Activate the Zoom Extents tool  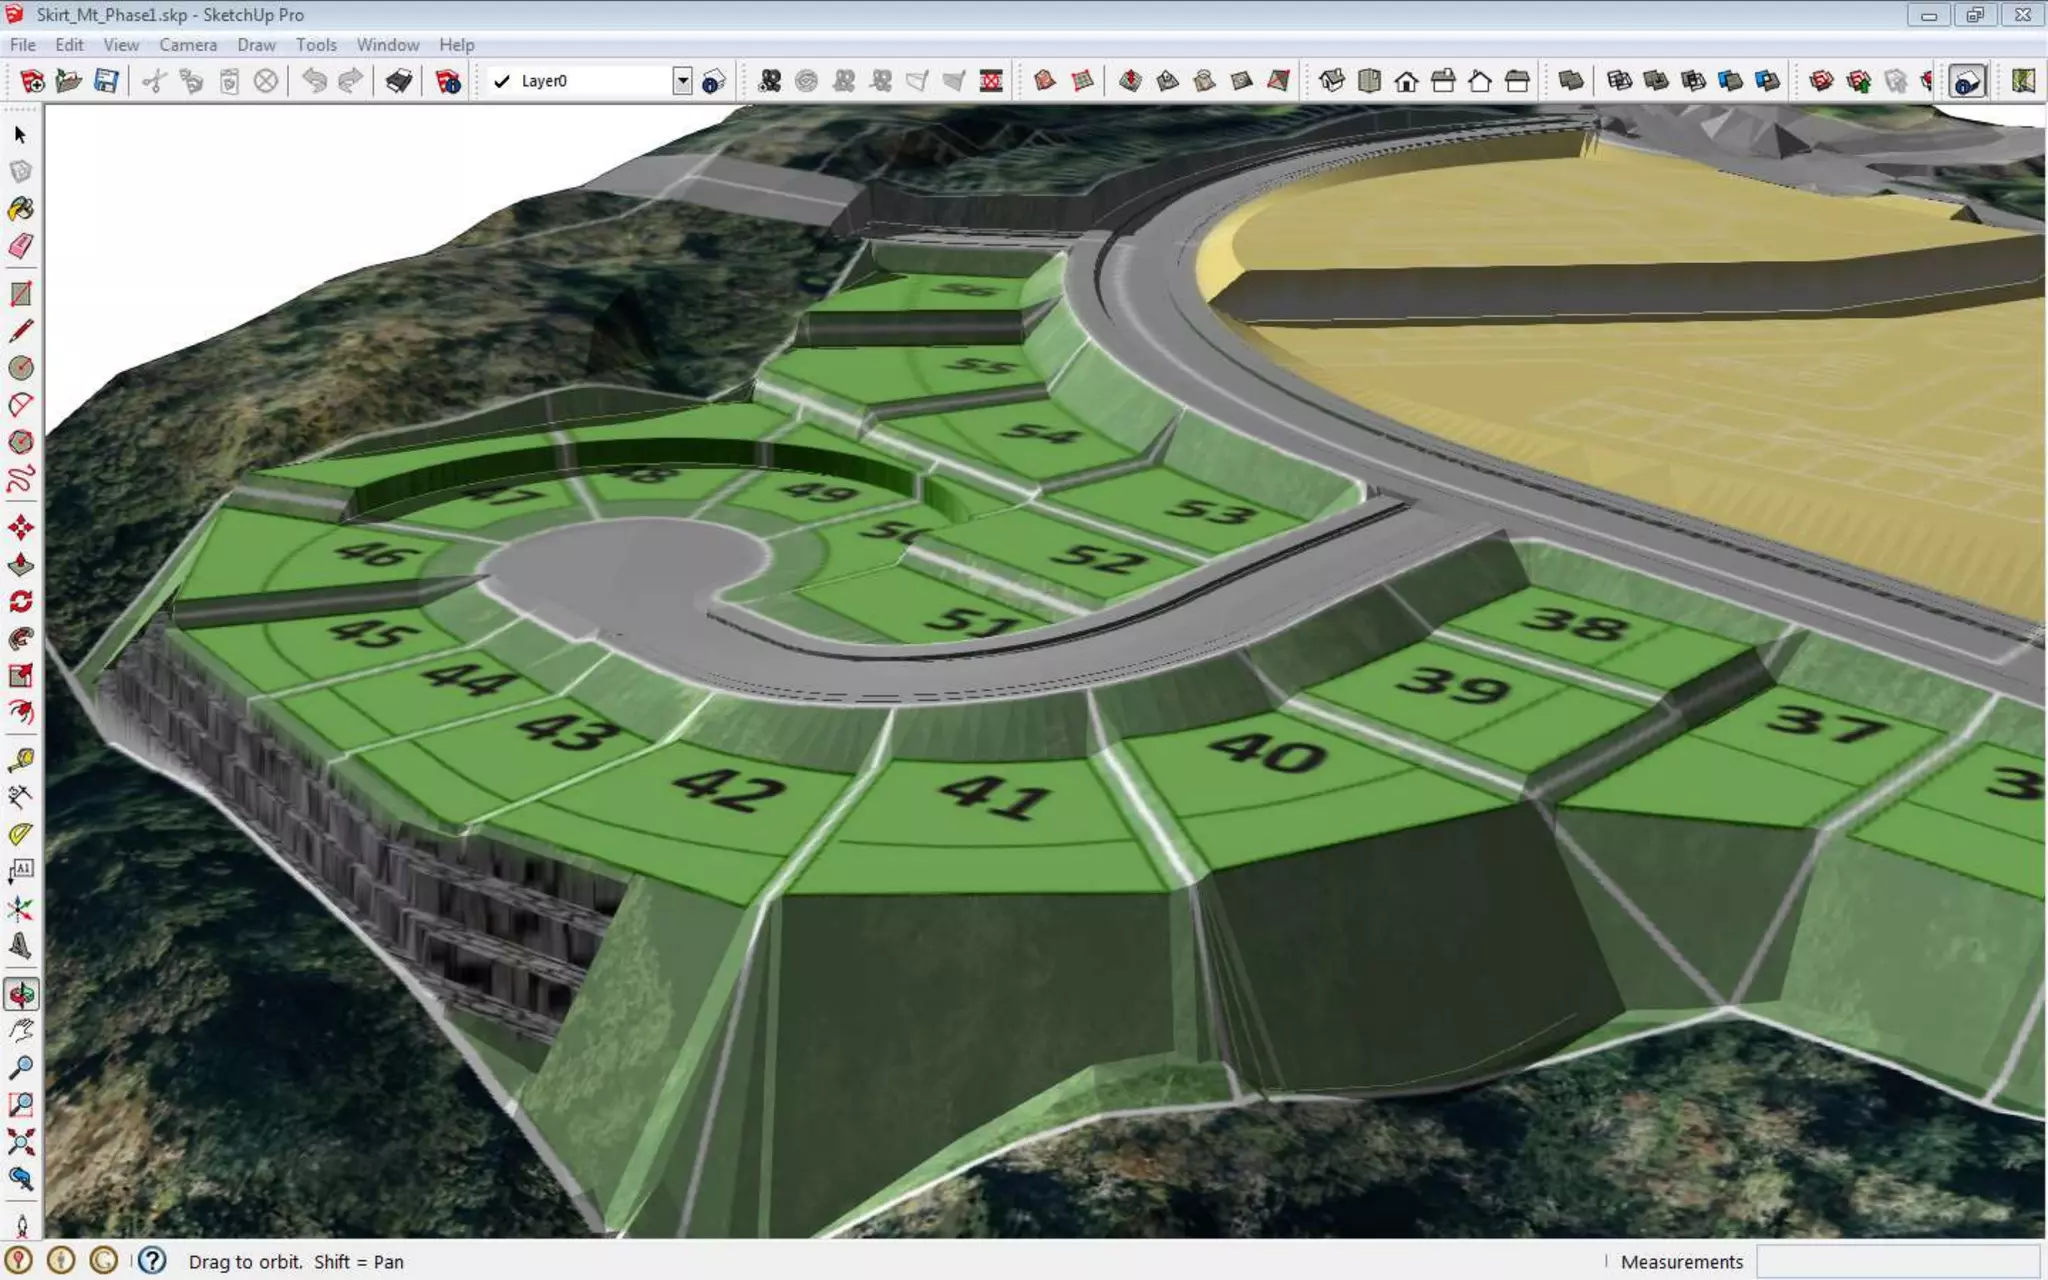click(21, 1142)
